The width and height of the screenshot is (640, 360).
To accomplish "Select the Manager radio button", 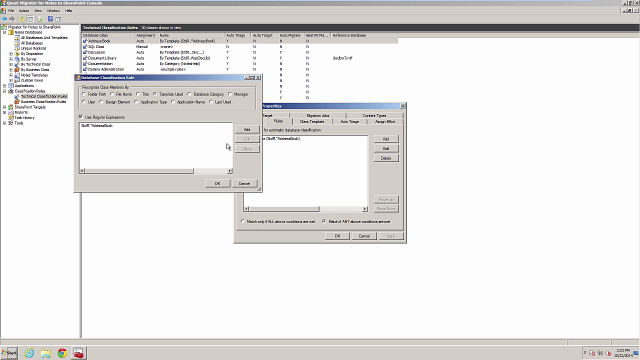I will (230, 94).
